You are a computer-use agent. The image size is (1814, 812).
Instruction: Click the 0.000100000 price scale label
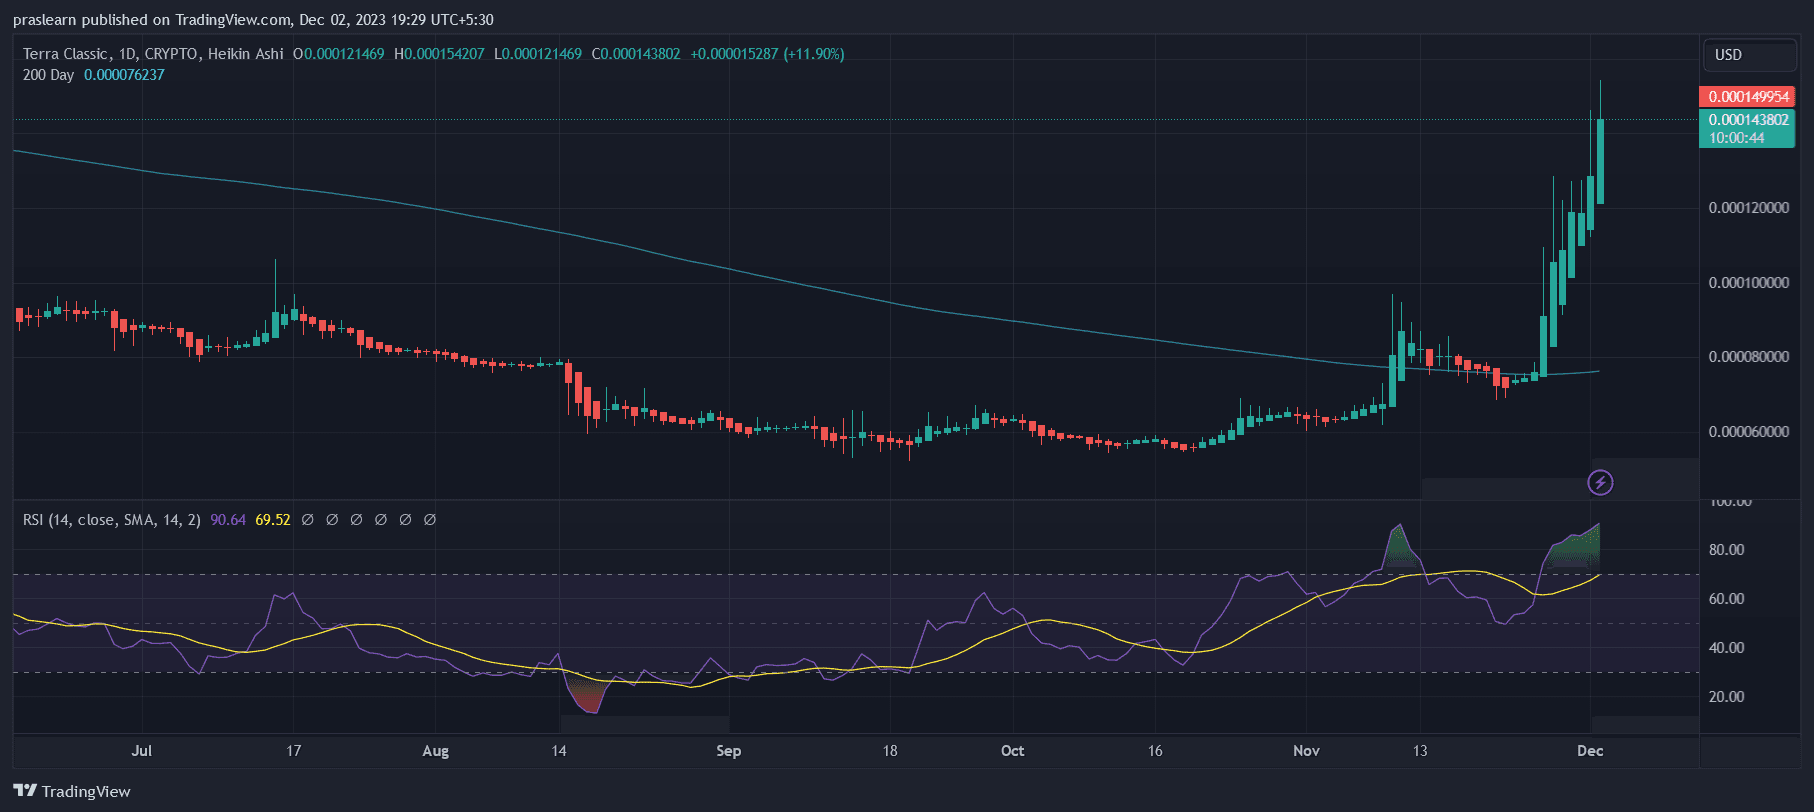point(1748,283)
